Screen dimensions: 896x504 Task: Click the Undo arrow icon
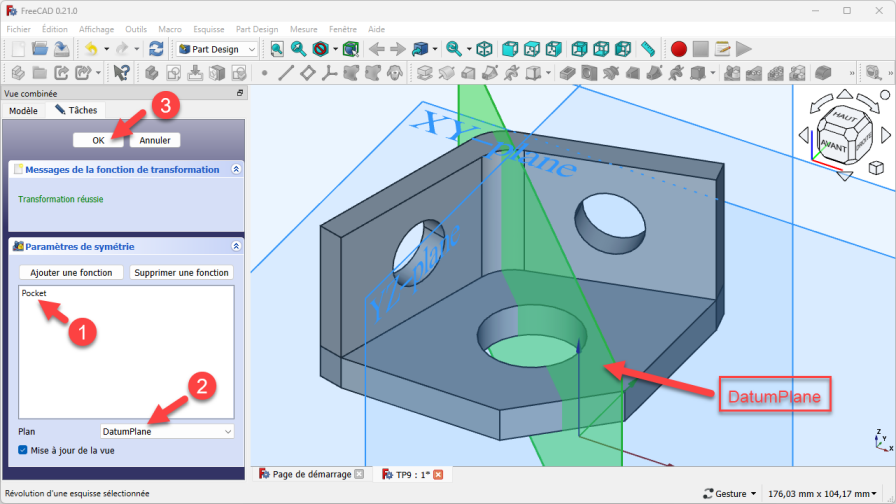click(91, 49)
